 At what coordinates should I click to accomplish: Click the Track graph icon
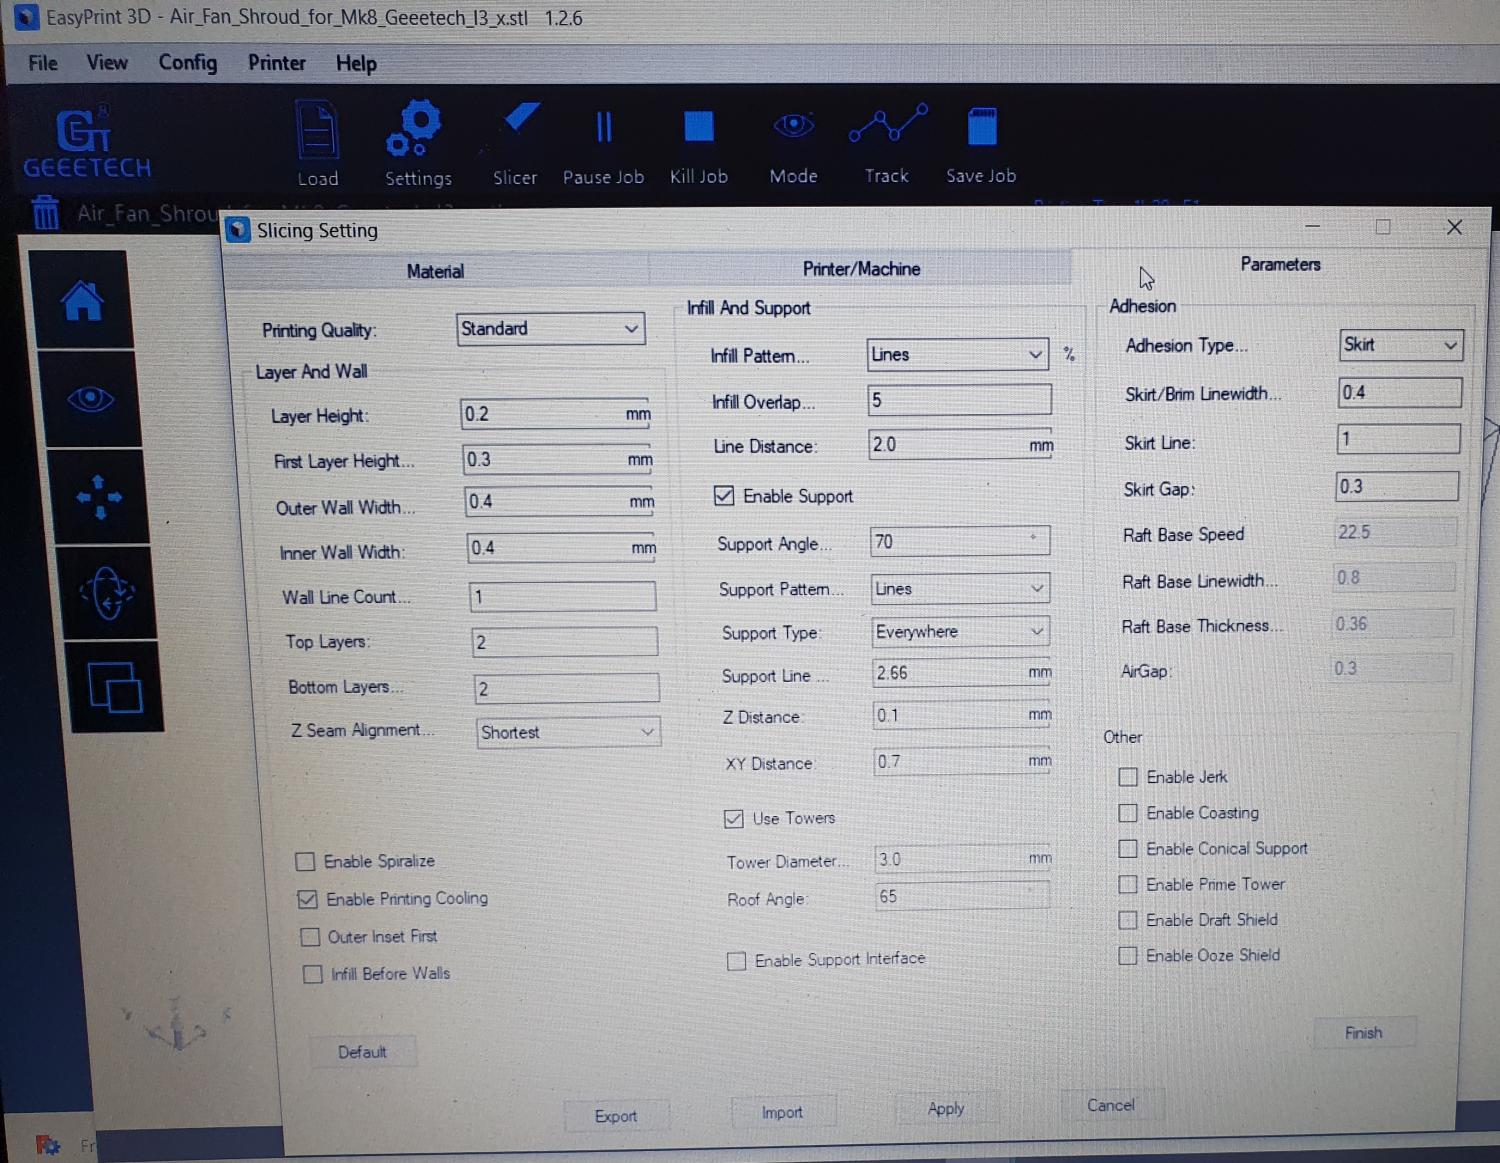coord(888,123)
